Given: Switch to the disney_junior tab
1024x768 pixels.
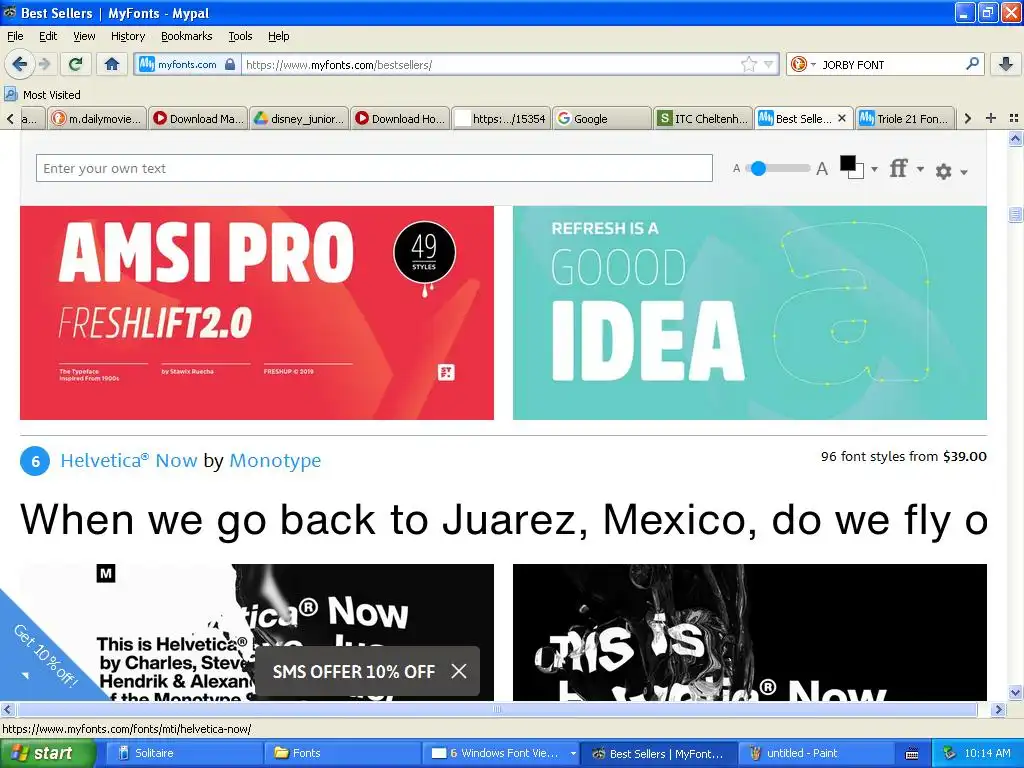Looking at the screenshot, I should 299,118.
